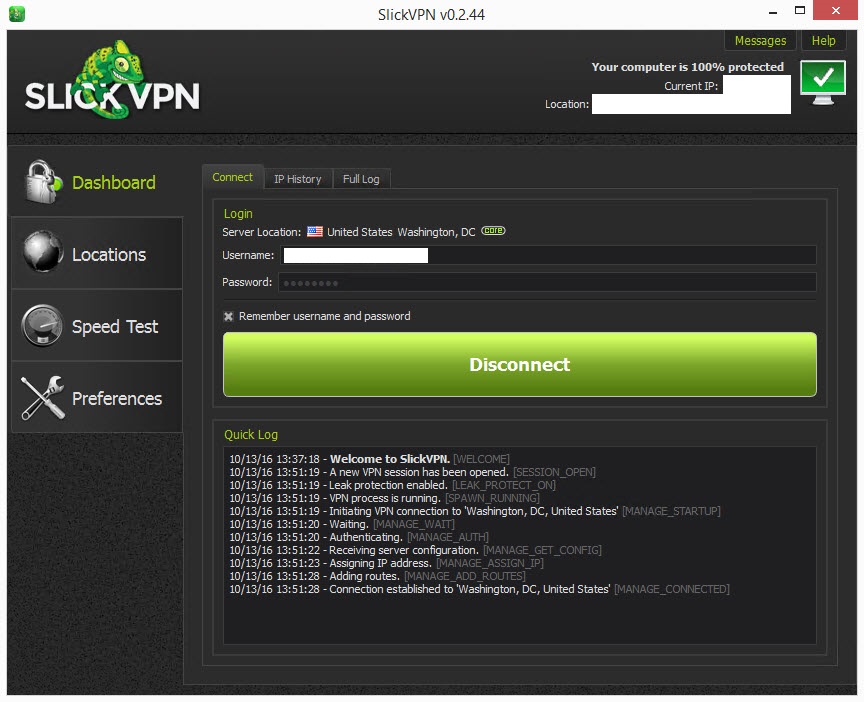Click 'Your computer is 100% protected' status

[x=688, y=67]
